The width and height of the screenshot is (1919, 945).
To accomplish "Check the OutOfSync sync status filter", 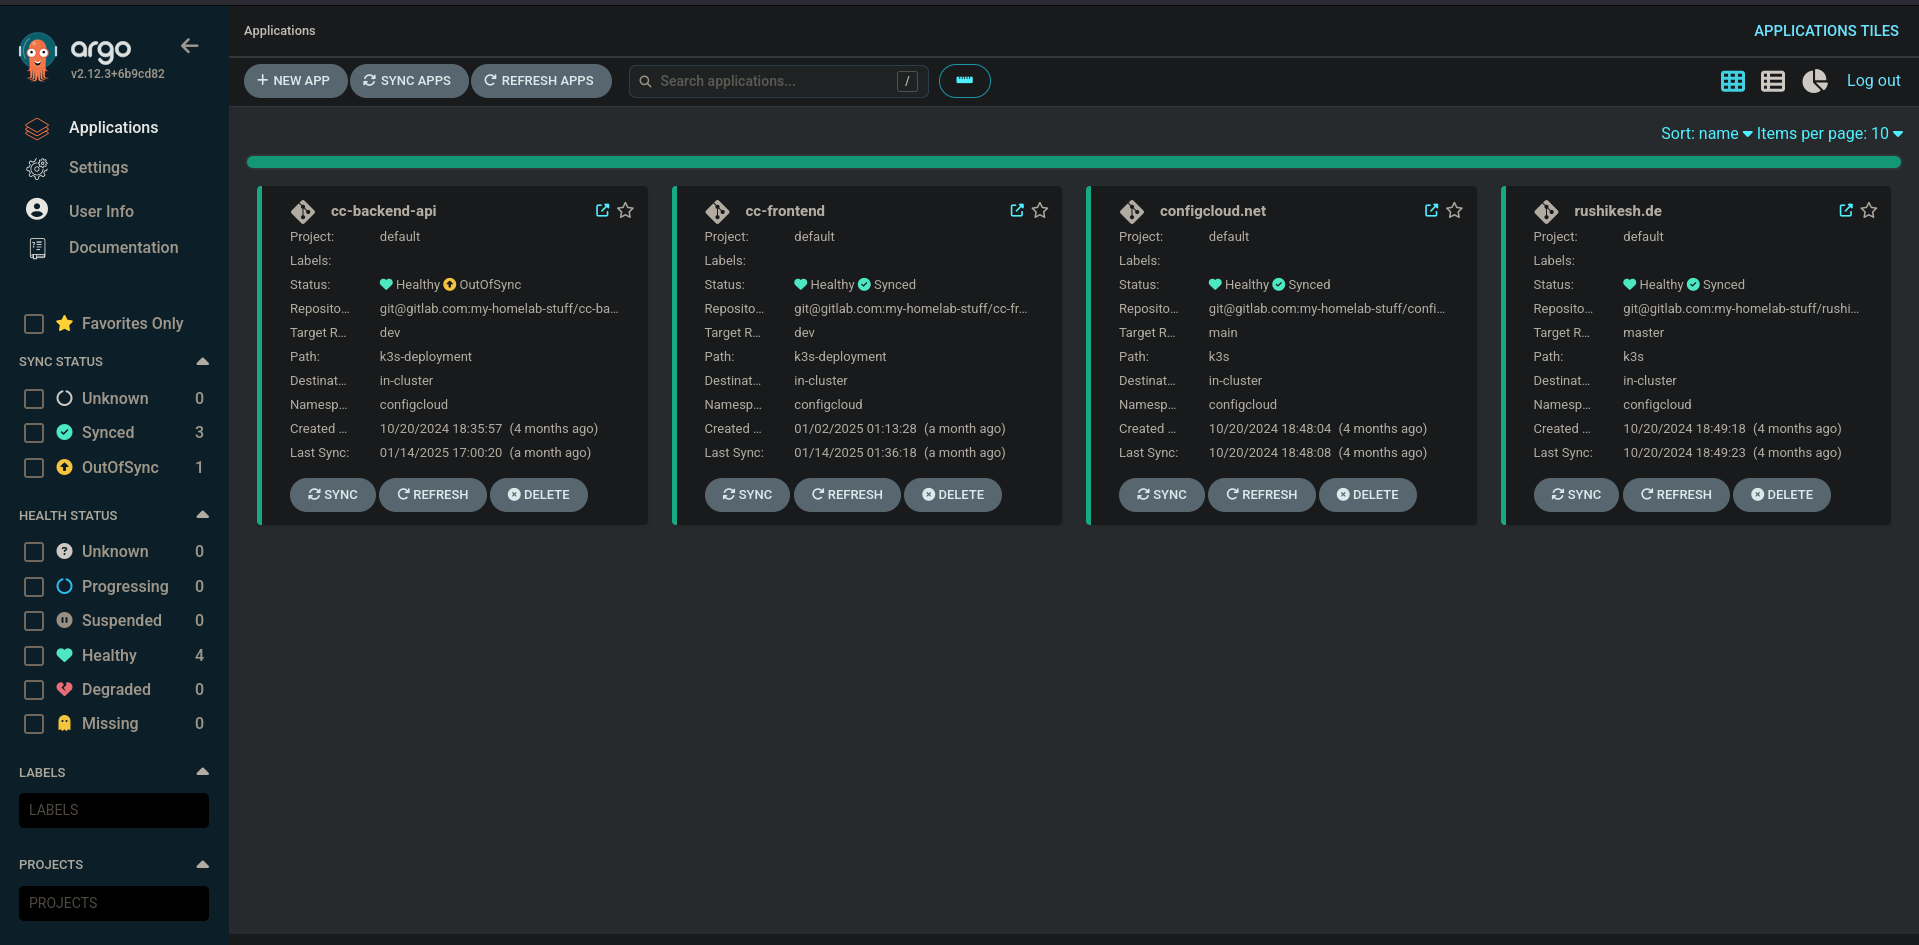I will pos(34,468).
